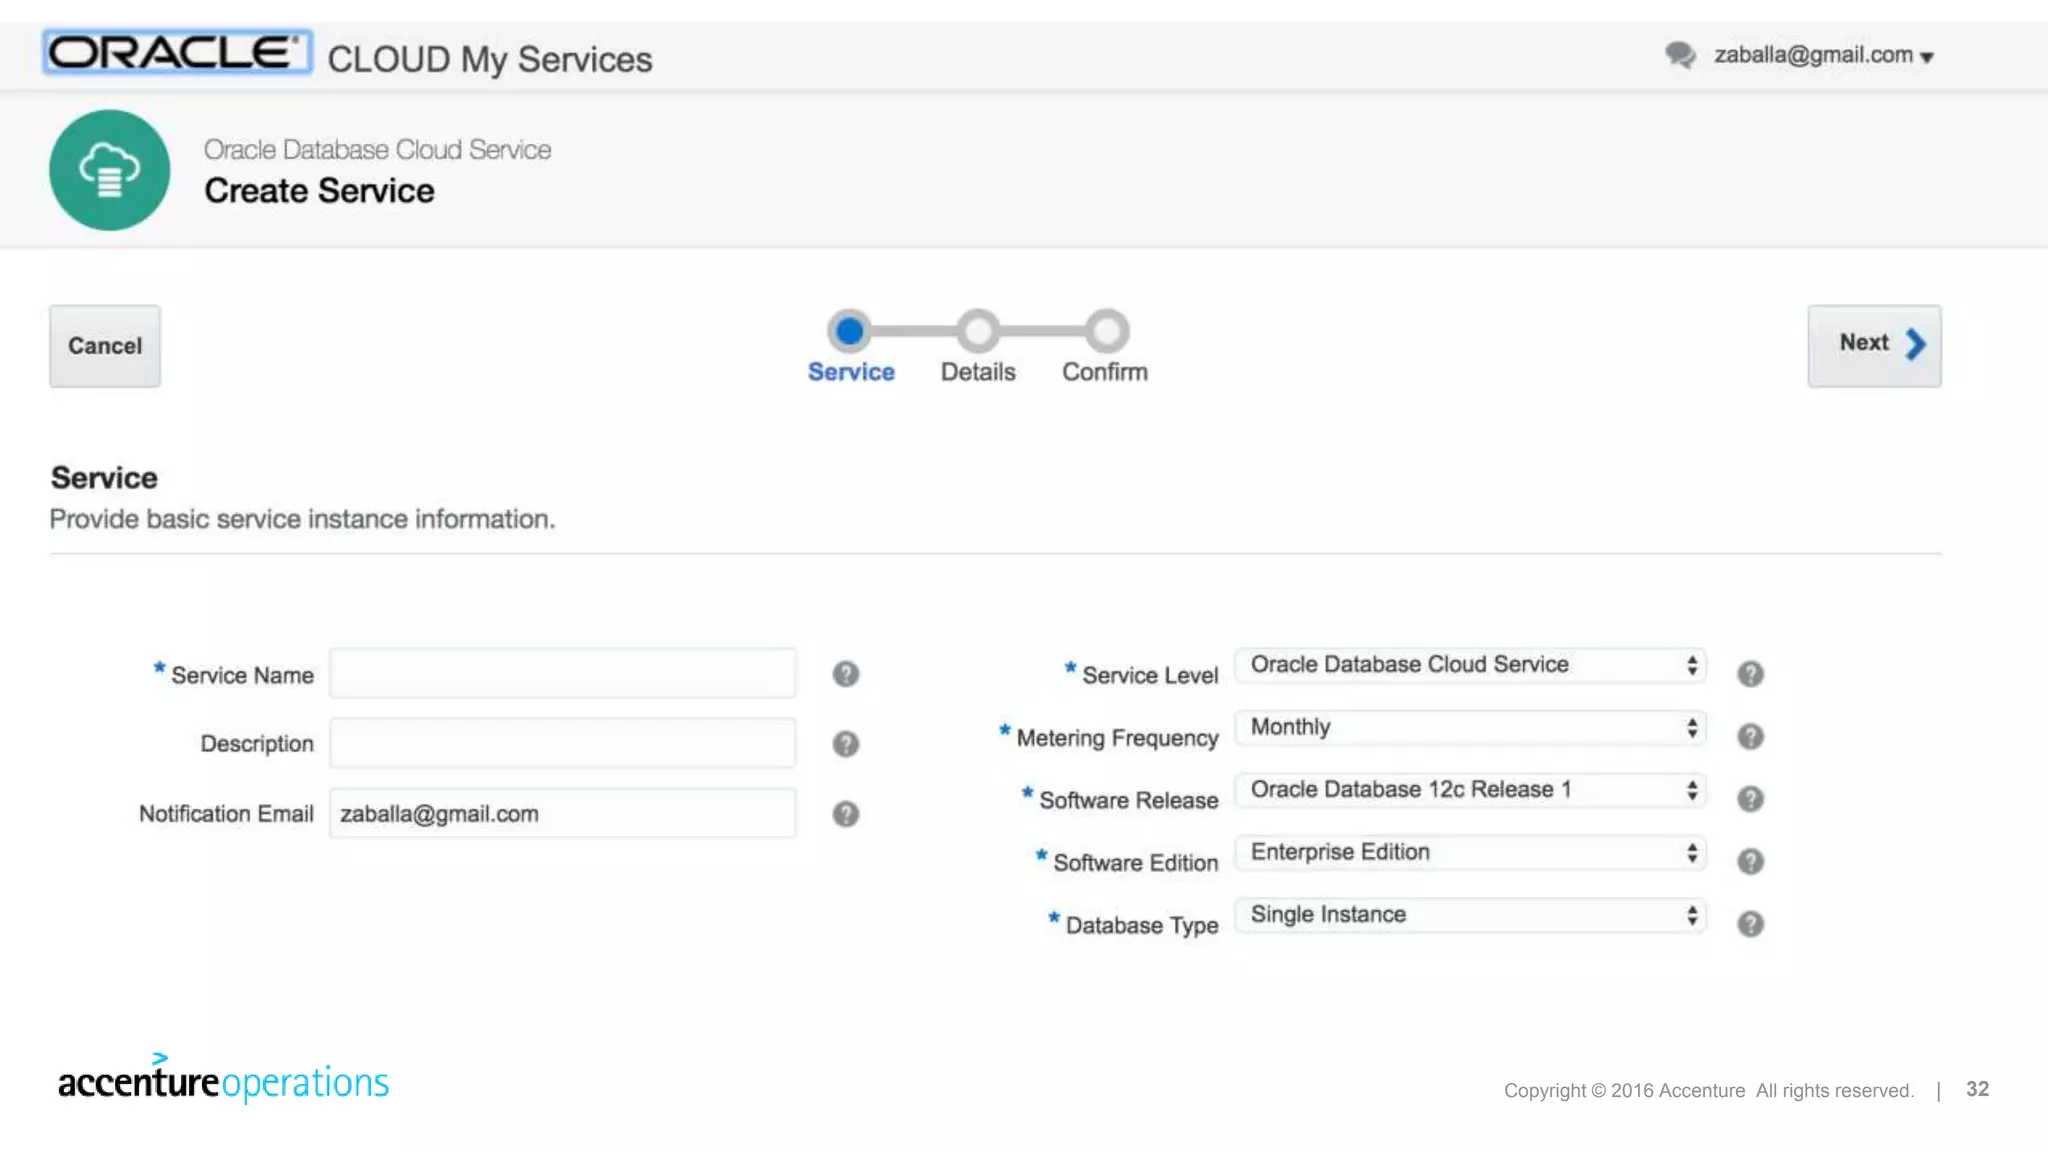Expand the Software Release selector
The image size is (2048, 1152).
tap(1470, 790)
